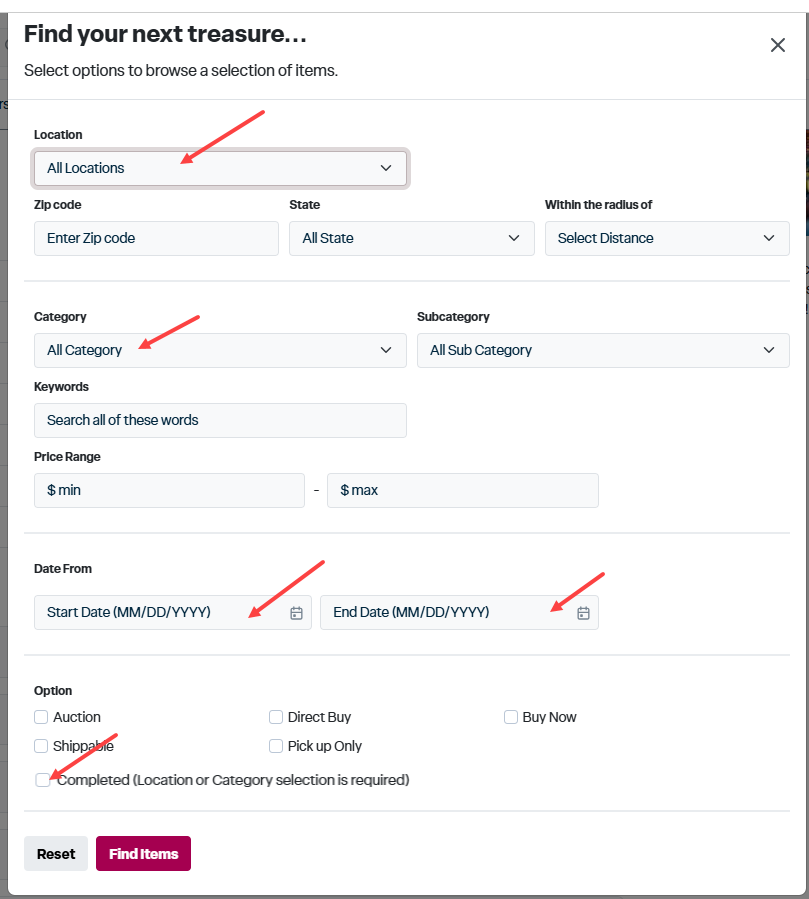Screen dimensions: 809x899
Task: Click the $ min price field
Action: [x=169, y=490]
